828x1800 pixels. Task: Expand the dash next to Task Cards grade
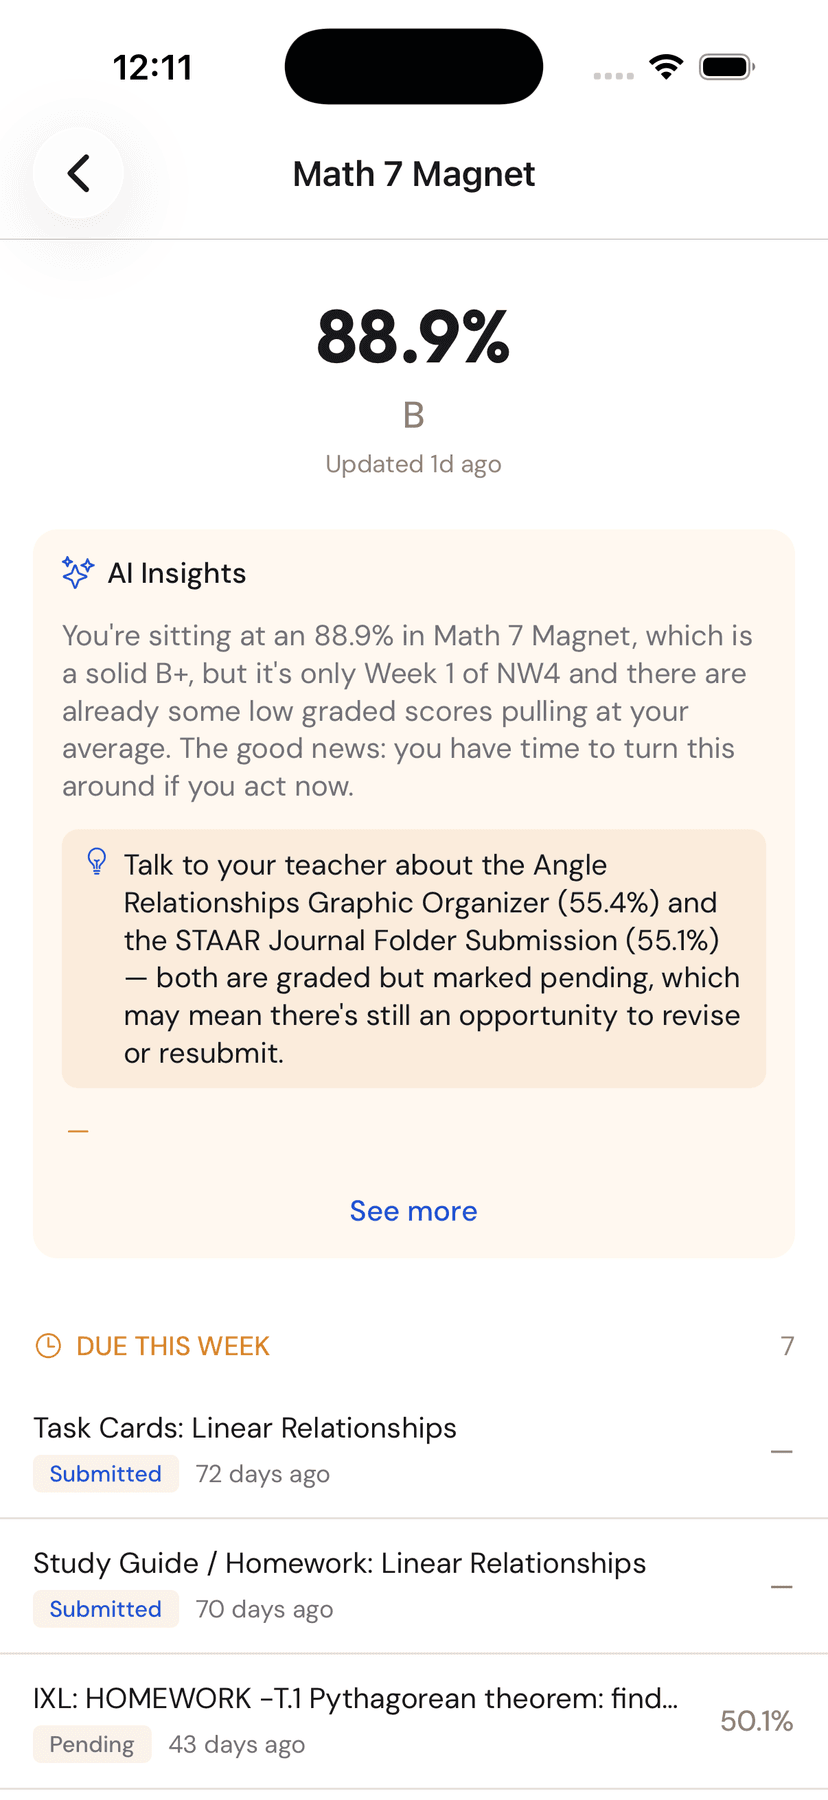pyautogui.click(x=780, y=1449)
